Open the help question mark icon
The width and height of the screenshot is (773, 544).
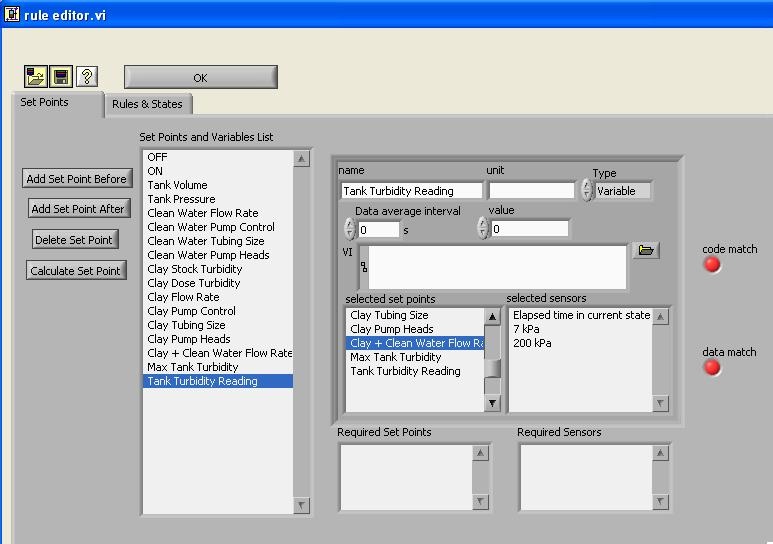(87, 76)
